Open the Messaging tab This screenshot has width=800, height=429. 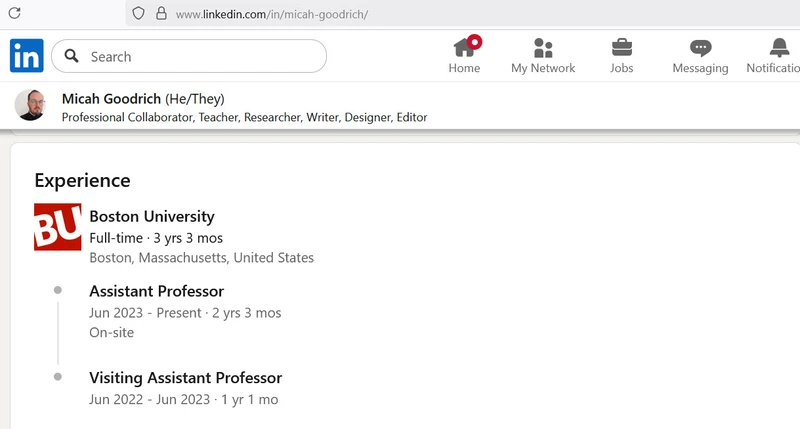pyautogui.click(x=700, y=56)
